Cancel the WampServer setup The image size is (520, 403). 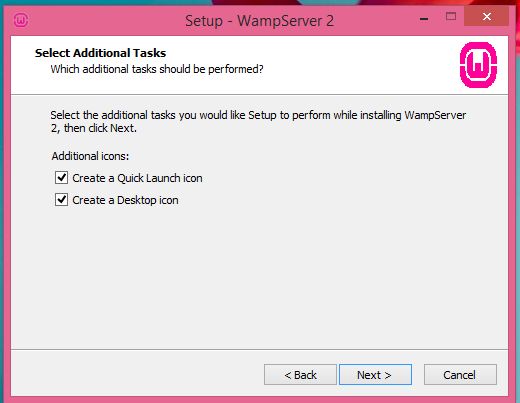click(x=460, y=375)
